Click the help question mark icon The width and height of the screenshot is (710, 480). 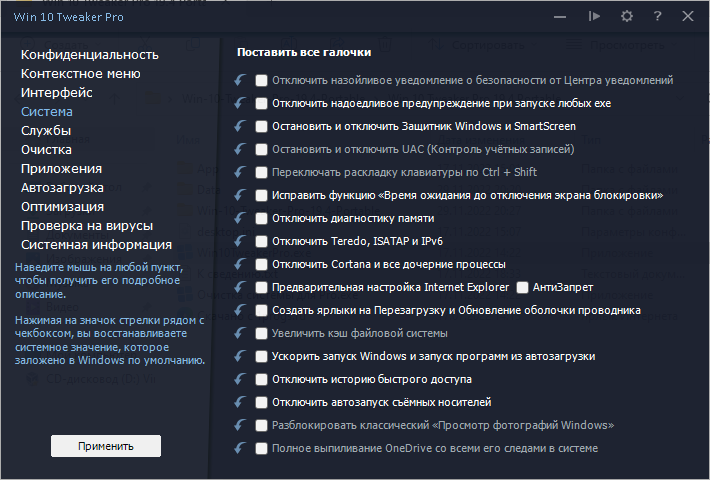(x=657, y=16)
